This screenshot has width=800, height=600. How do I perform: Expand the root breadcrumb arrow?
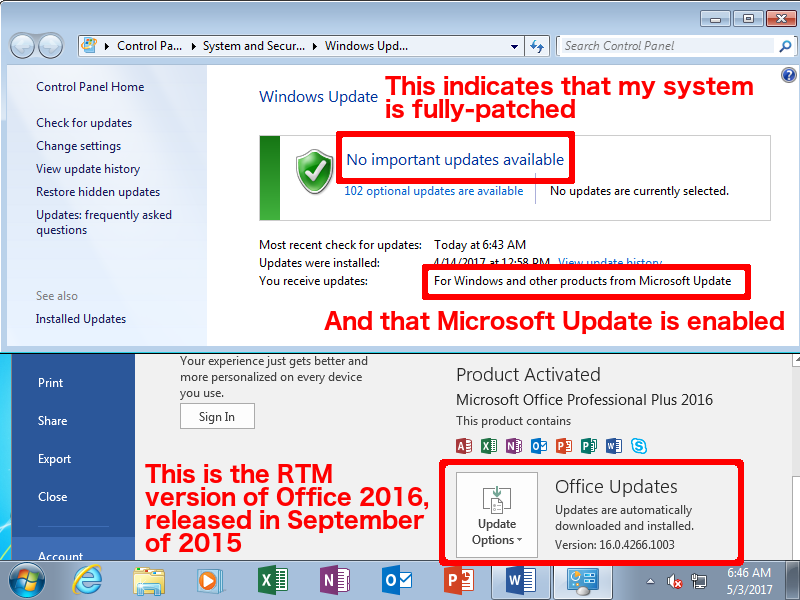point(107,46)
